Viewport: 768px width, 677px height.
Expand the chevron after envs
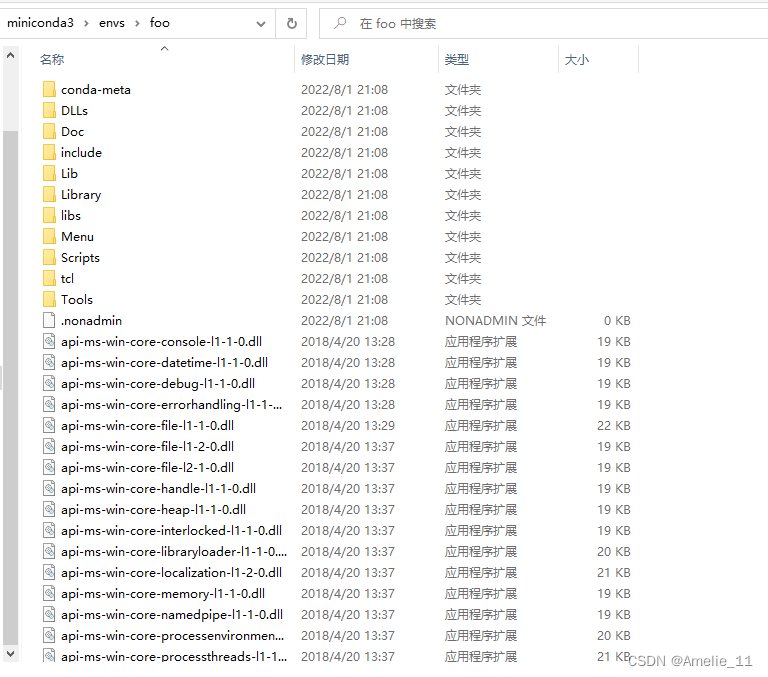point(137,24)
